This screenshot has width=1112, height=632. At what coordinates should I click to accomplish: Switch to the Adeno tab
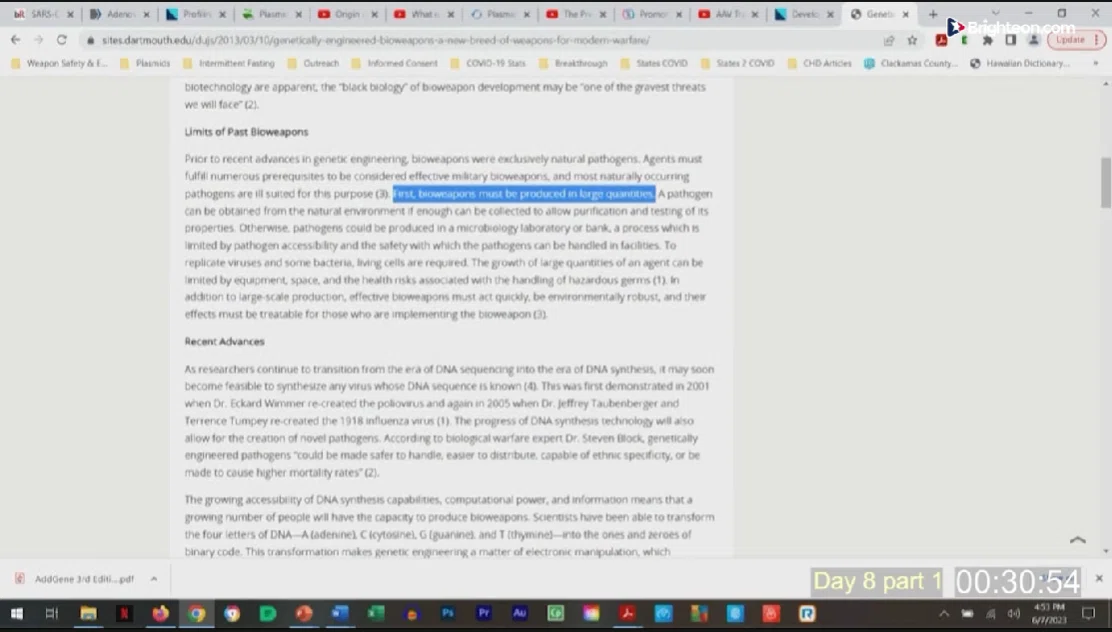coord(120,14)
